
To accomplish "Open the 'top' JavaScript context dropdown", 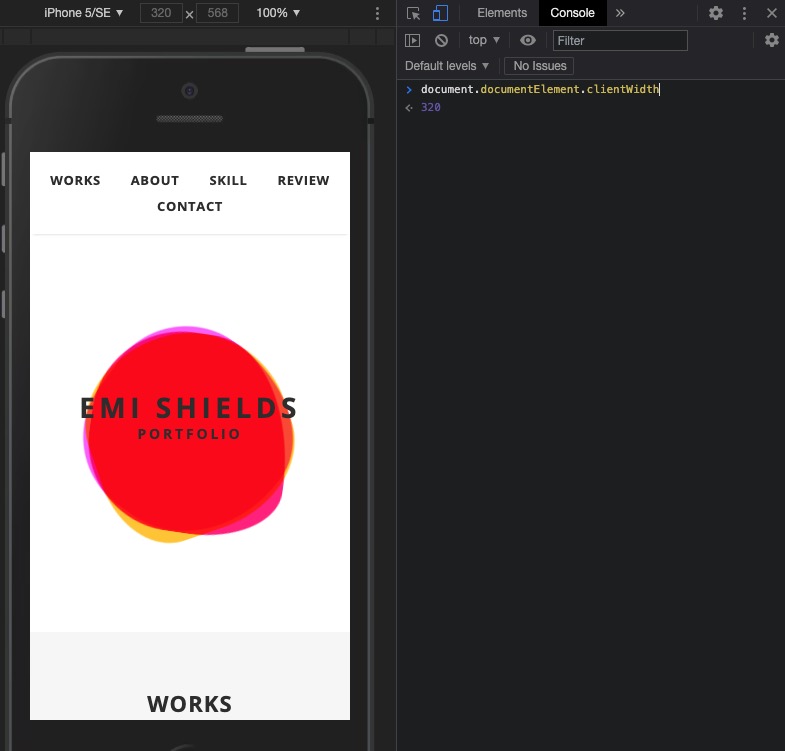I will [484, 40].
